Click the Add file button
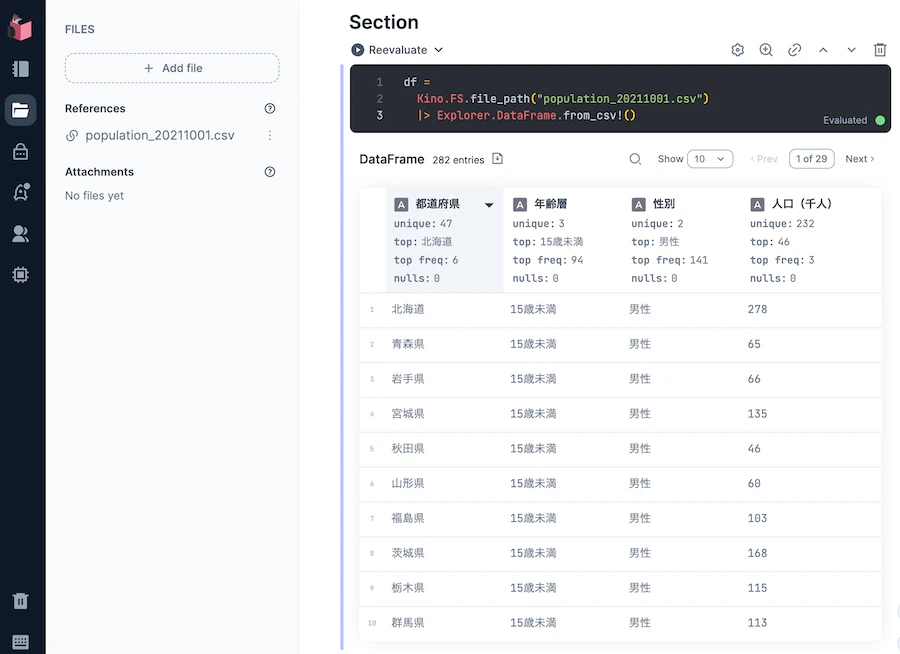Viewport: 900px width, 654px height. coord(172,68)
